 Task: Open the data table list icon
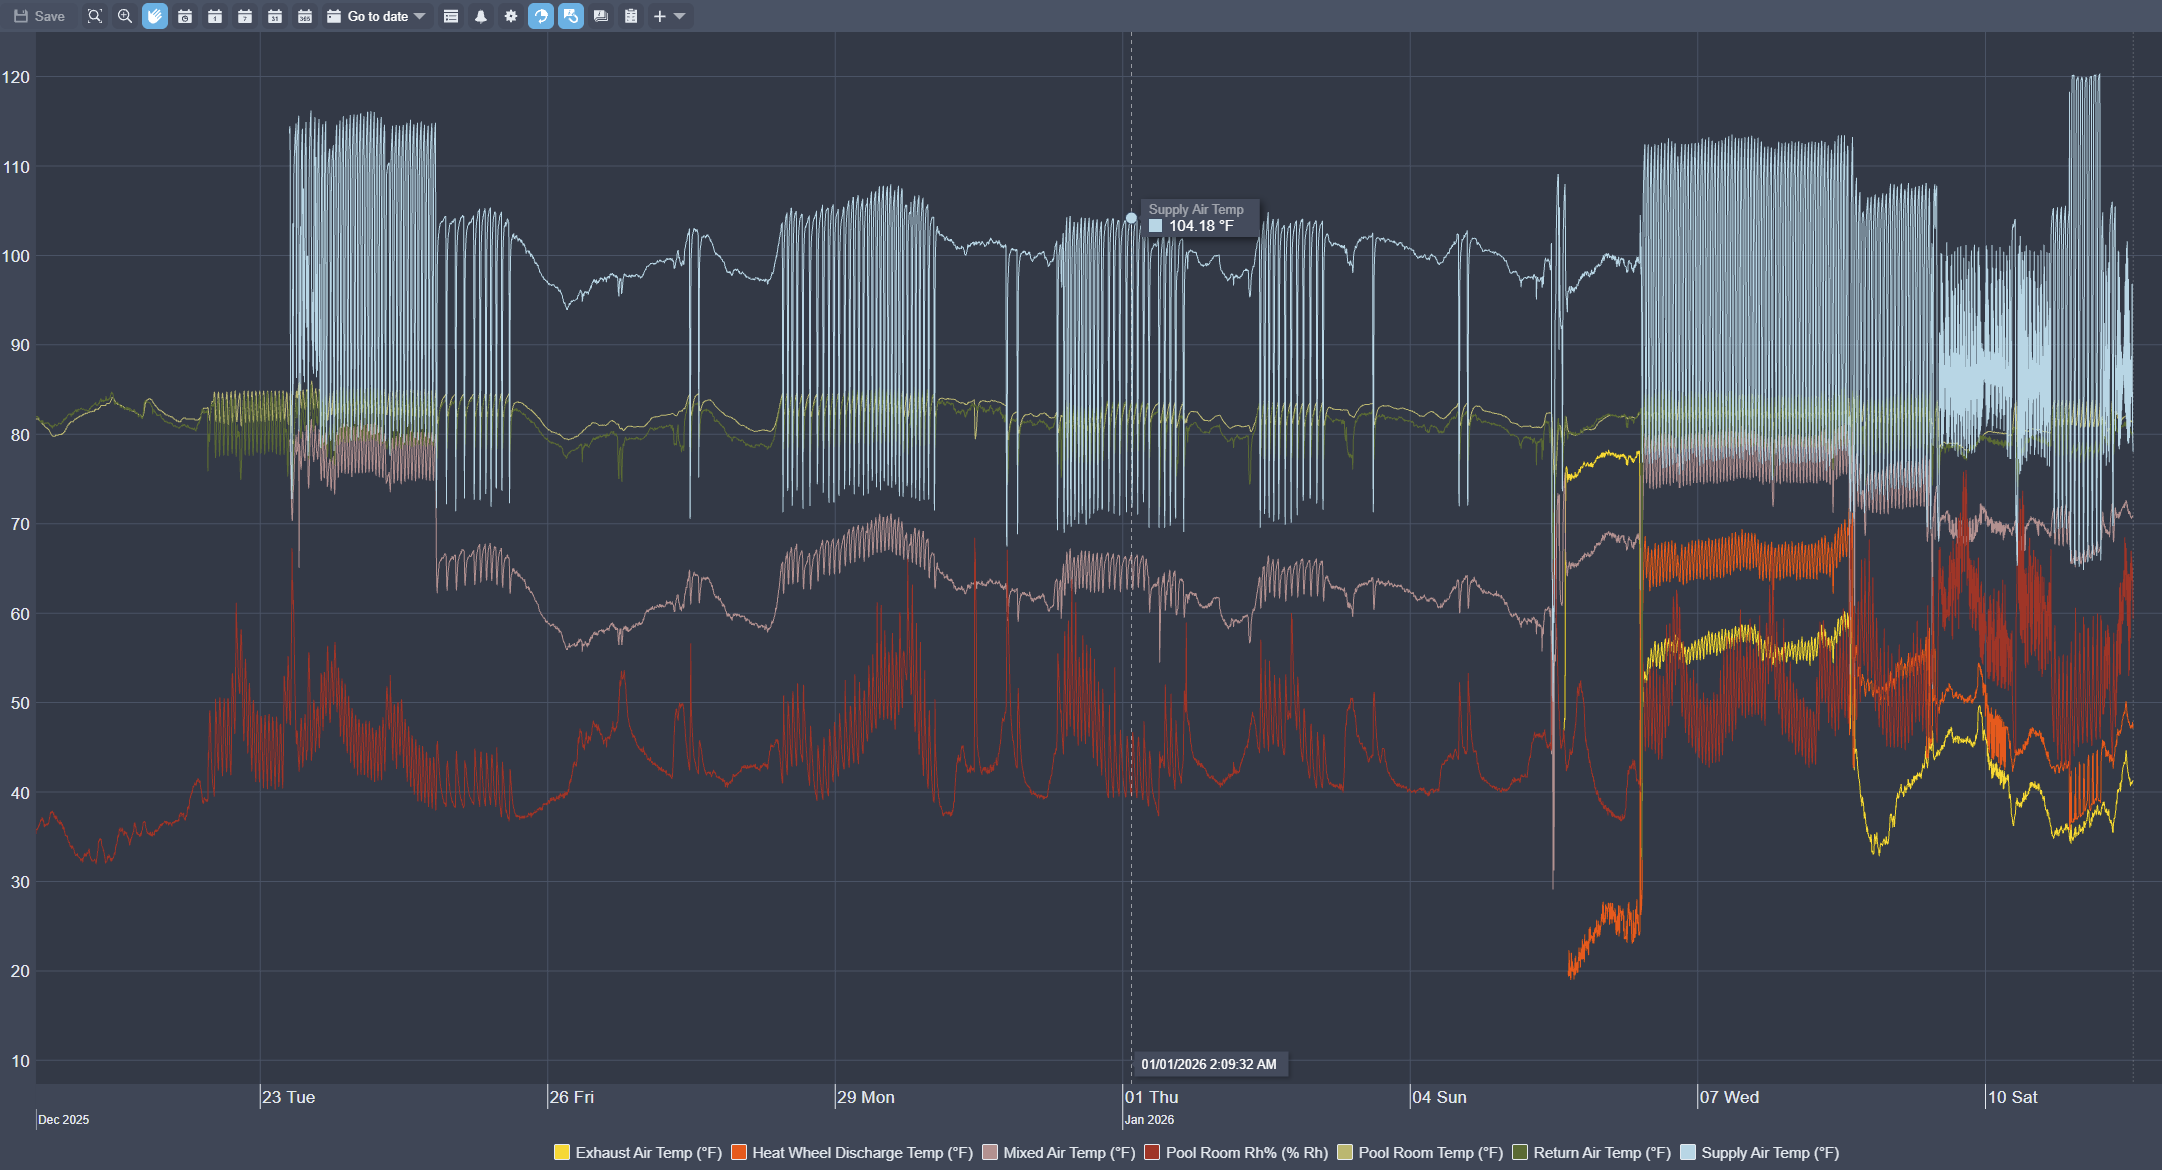tap(451, 16)
